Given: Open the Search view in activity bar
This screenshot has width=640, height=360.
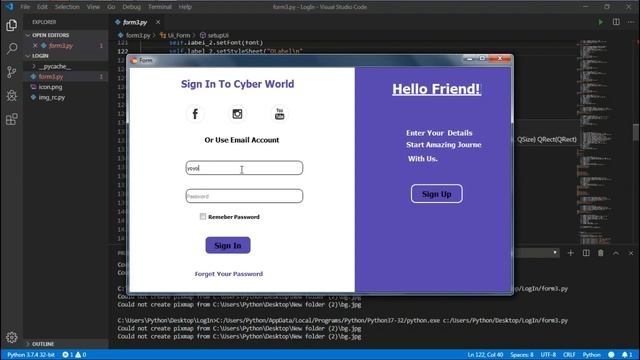Looking at the screenshot, I should click(x=11, y=49).
